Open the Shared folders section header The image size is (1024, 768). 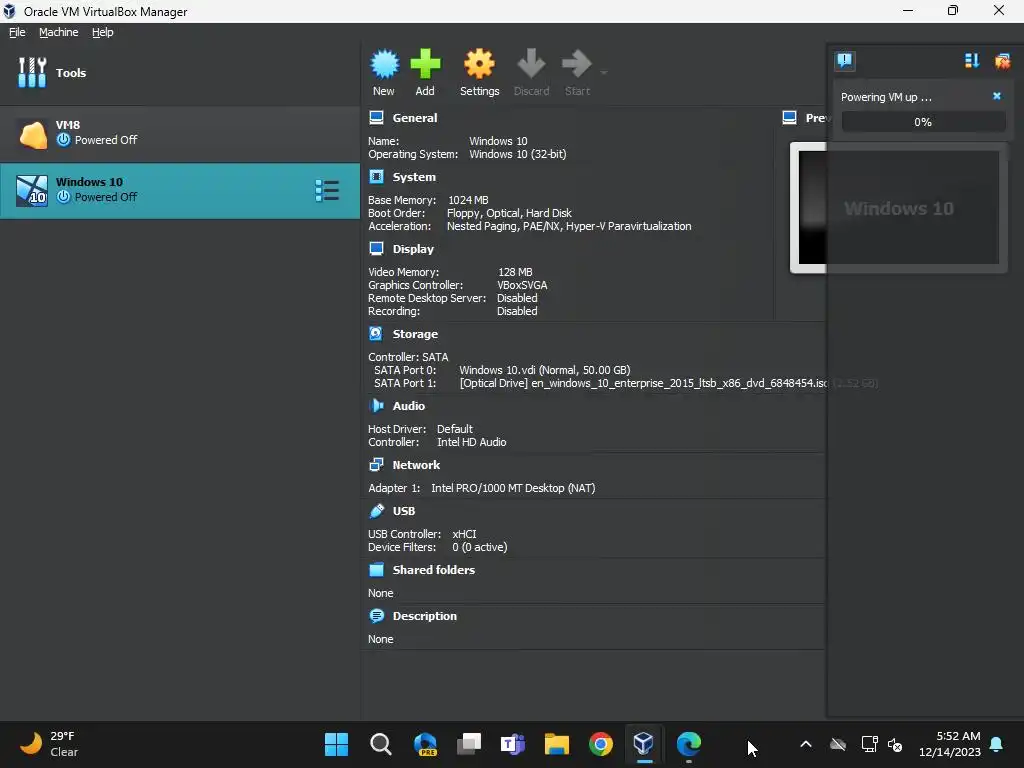point(434,570)
